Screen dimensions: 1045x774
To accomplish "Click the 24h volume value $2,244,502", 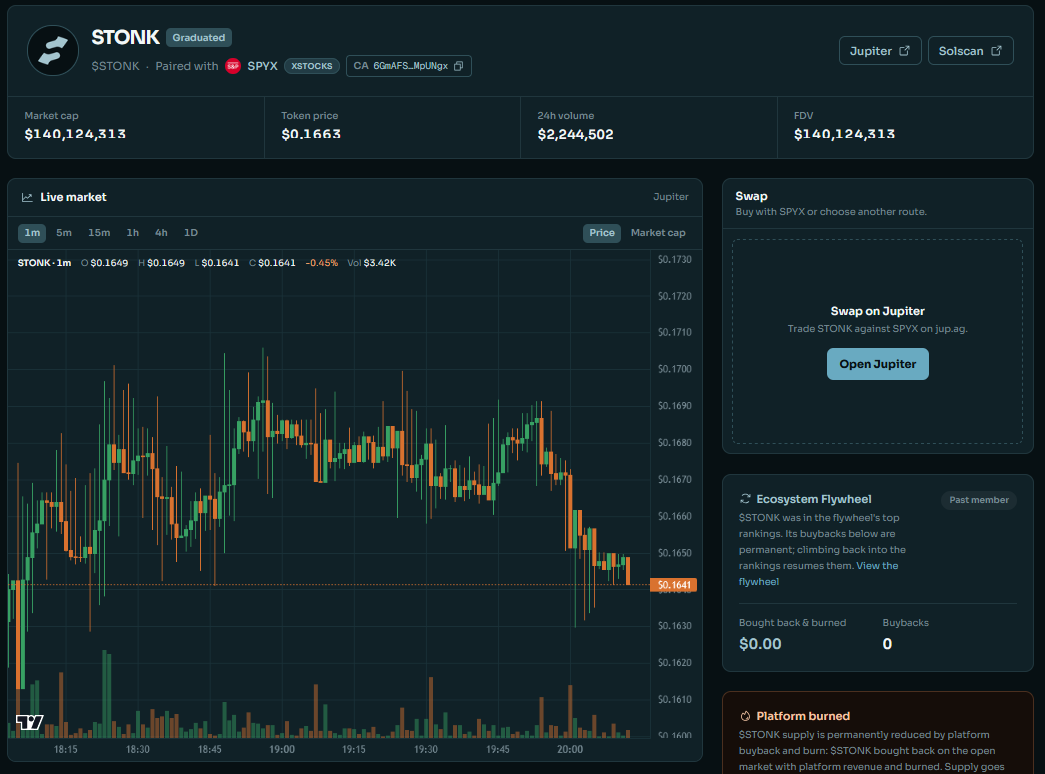I will (x=575, y=134).
